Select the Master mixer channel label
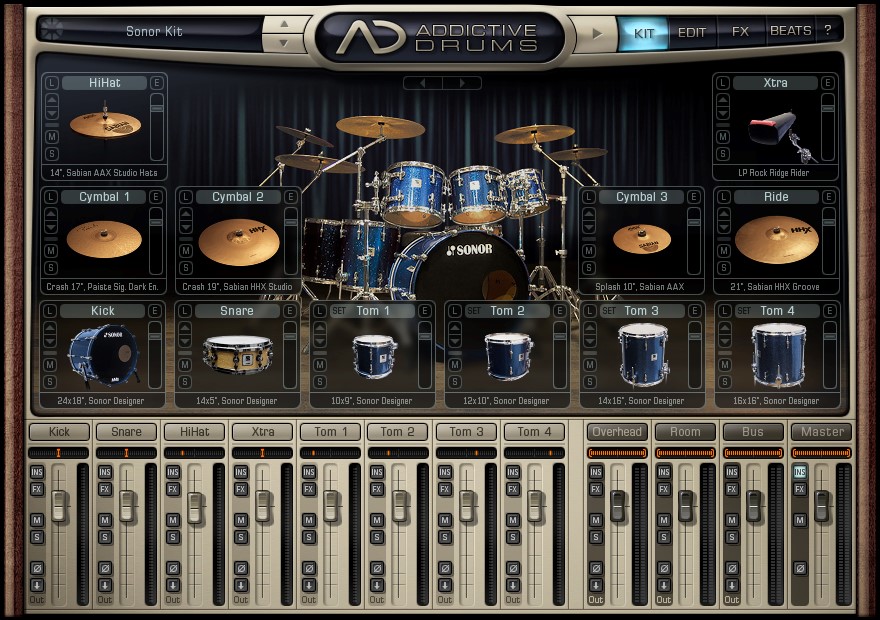Image resolution: width=880 pixels, height=620 pixels. coord(822,432)
